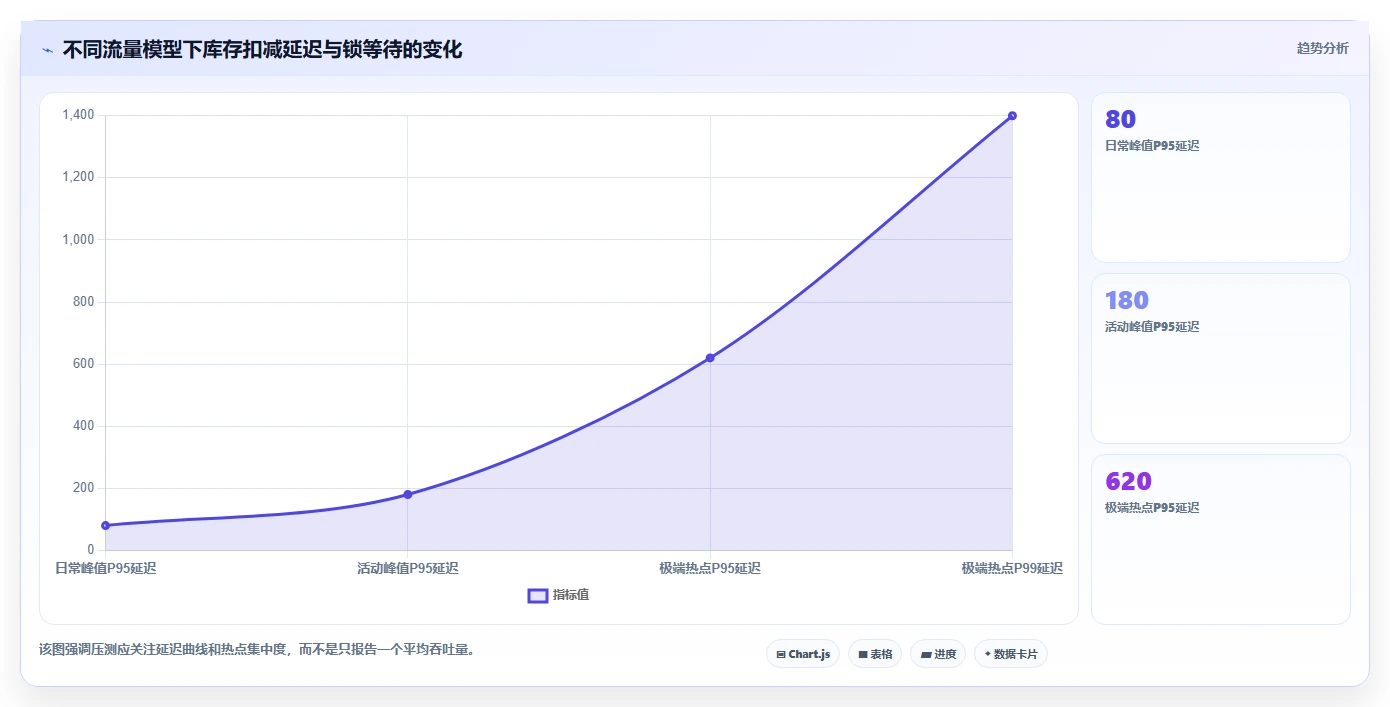Click x-axis label 极端热点P95延迟

pyautogui.click(x=710, y=568)
